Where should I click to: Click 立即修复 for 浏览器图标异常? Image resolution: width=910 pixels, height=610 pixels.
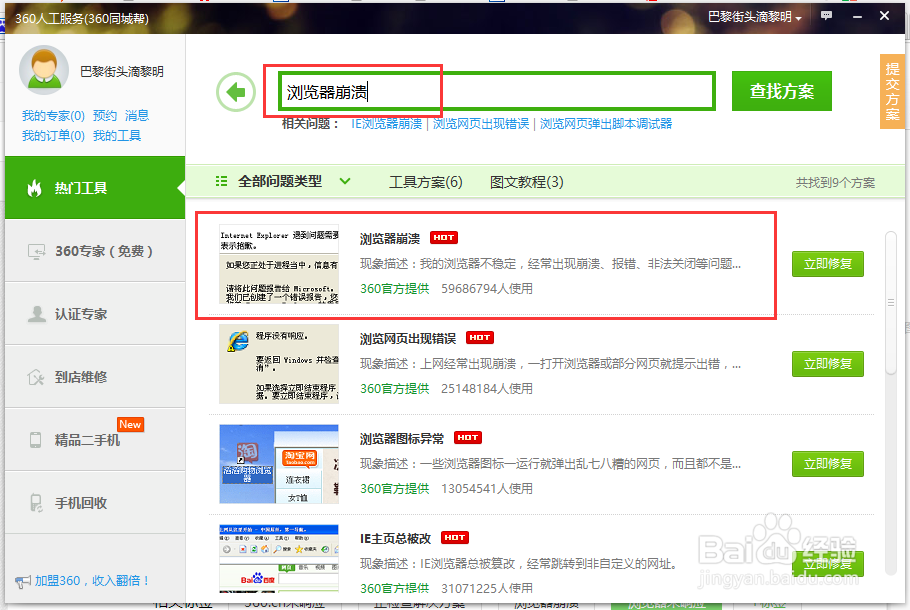tap(828, 464)
